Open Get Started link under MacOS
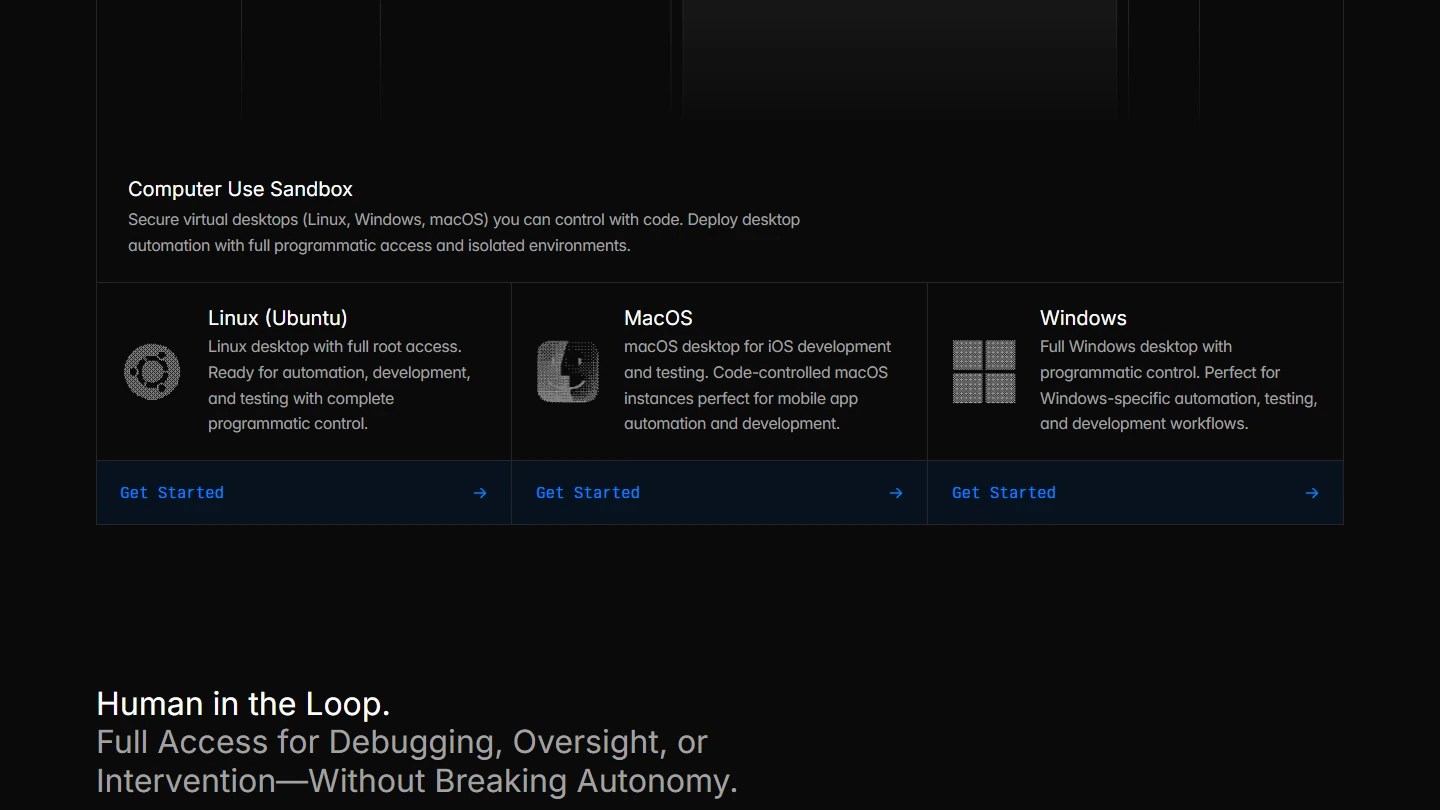Image resolution: width=1440 pixels, height=810 pixels. click(x=588, y=493)
